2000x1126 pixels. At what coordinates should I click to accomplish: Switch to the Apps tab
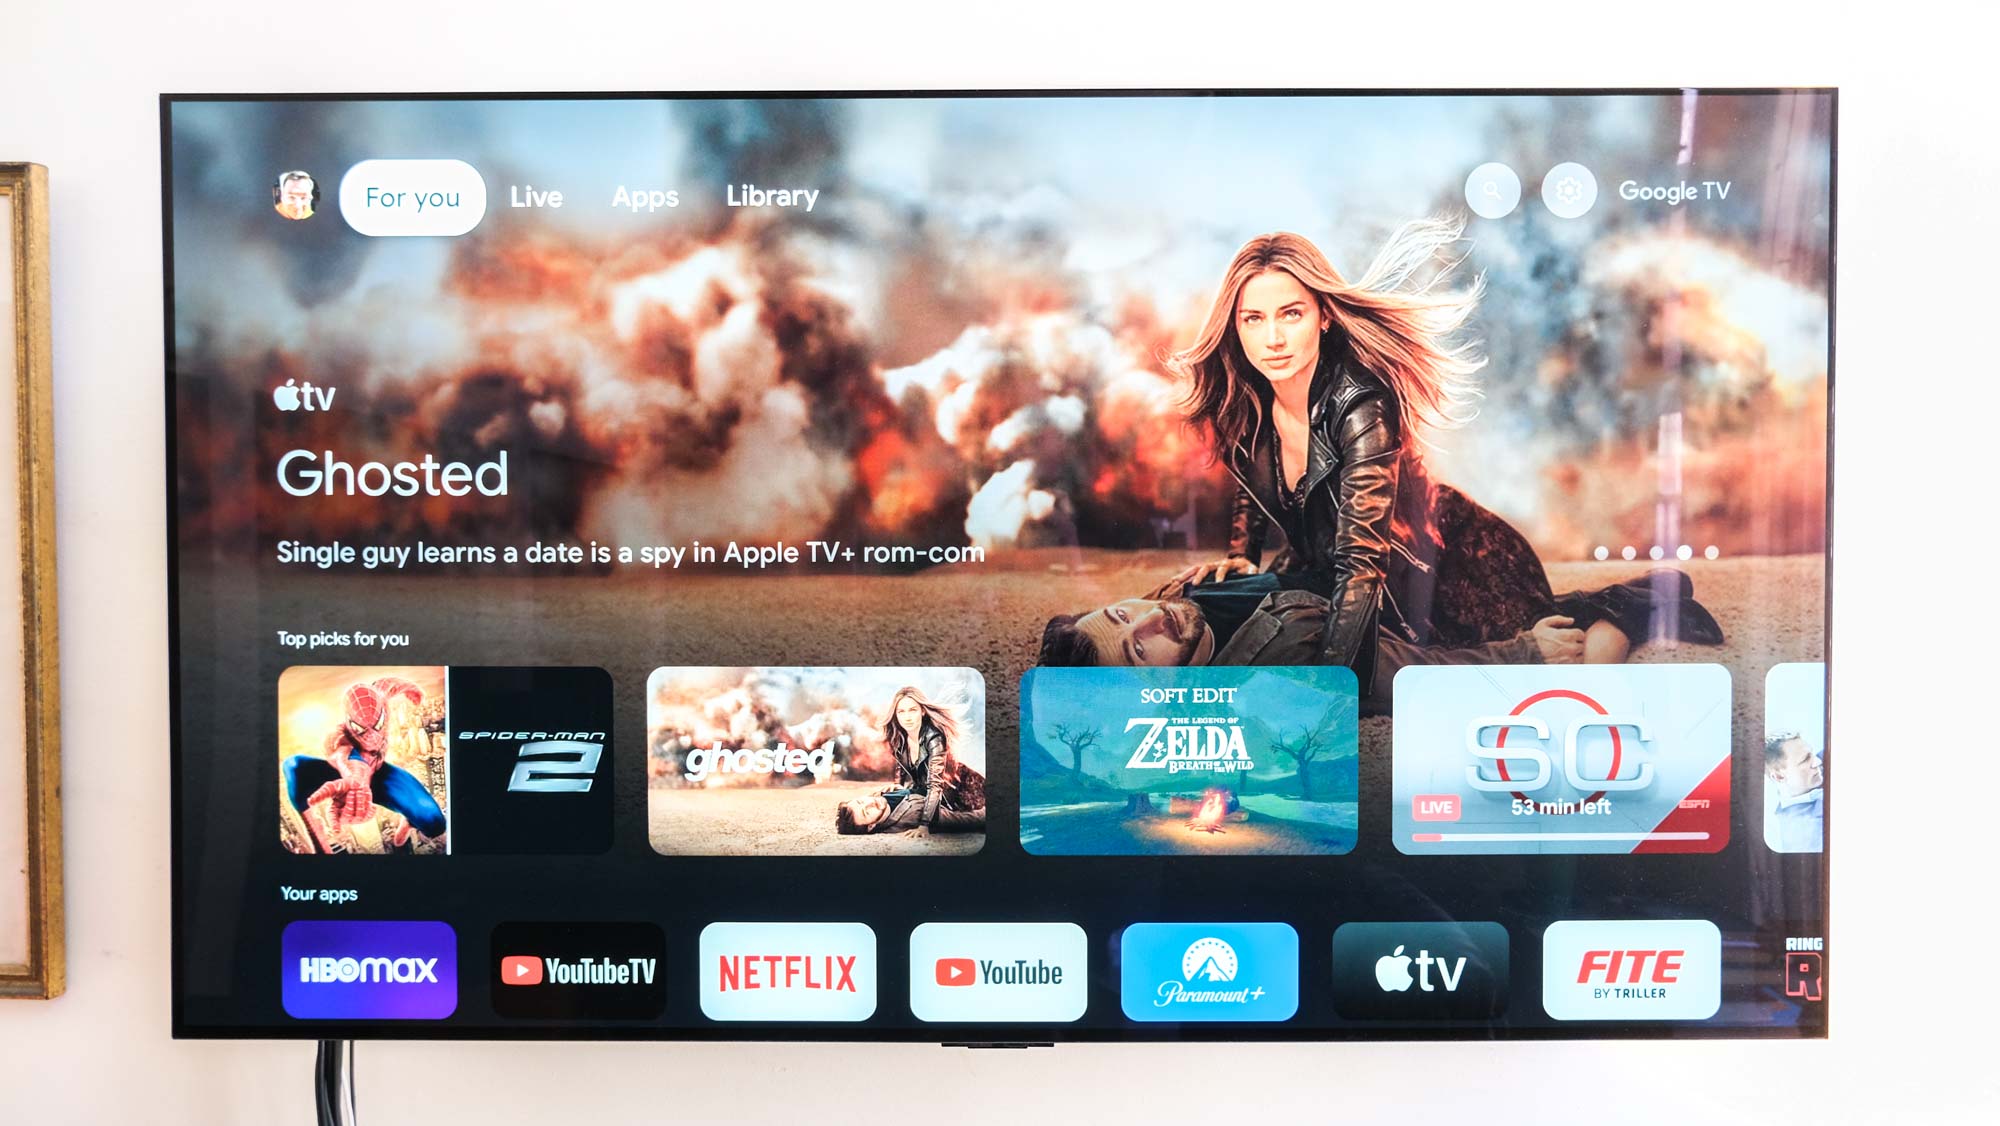point(643,196)
